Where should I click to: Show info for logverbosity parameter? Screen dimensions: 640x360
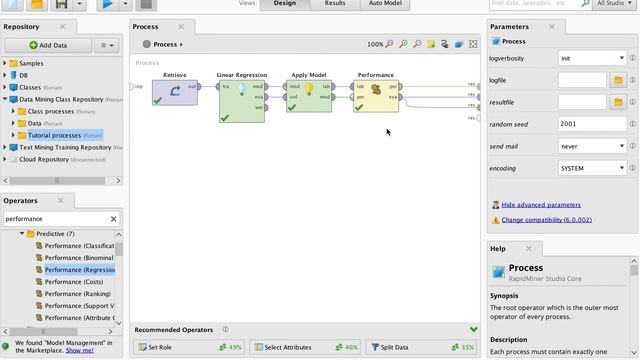[633, 58]
